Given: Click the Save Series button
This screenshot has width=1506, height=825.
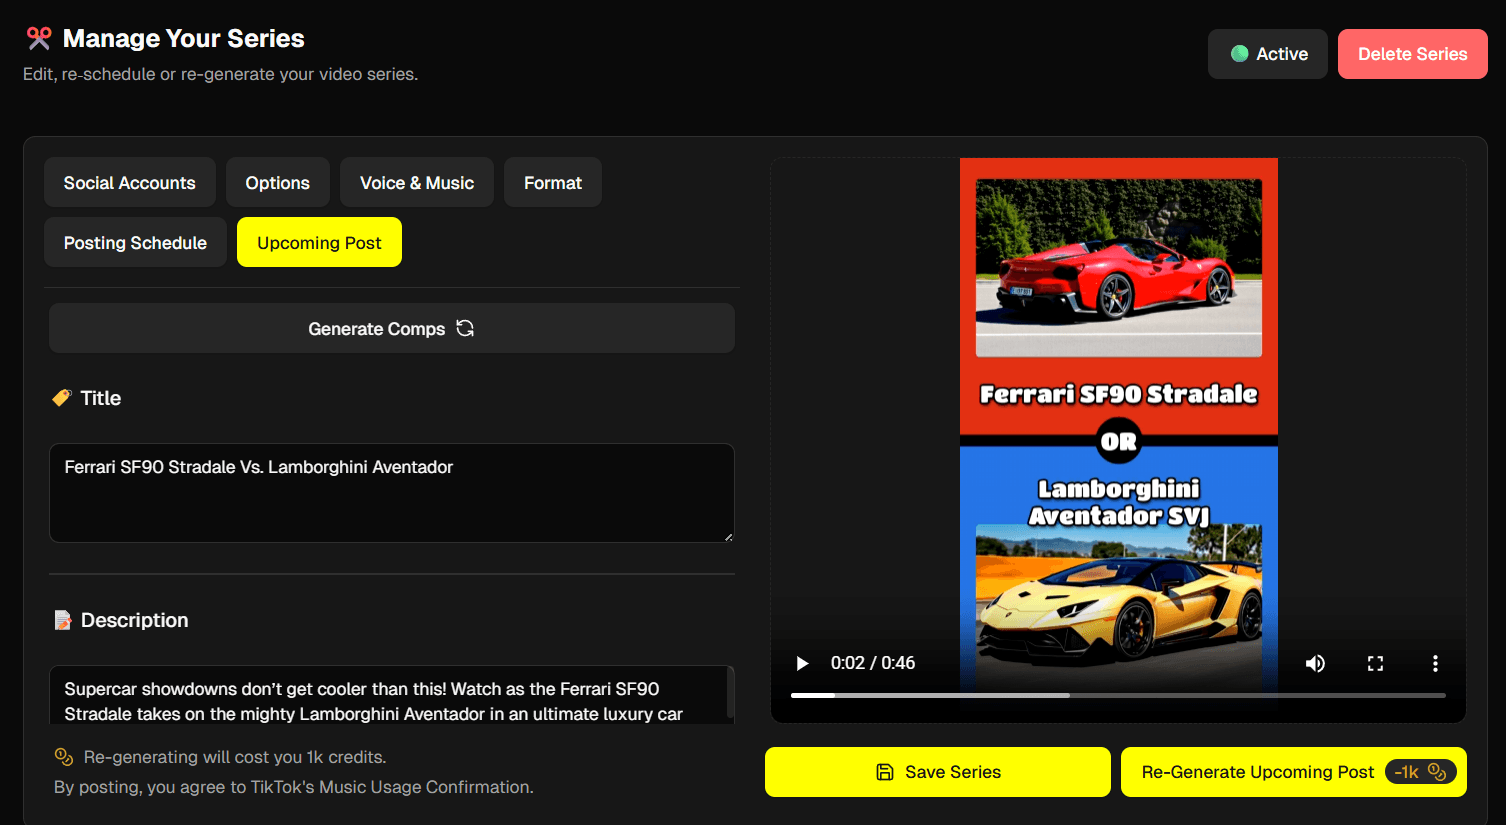Looking at the screenshot, I should (938, 772).
